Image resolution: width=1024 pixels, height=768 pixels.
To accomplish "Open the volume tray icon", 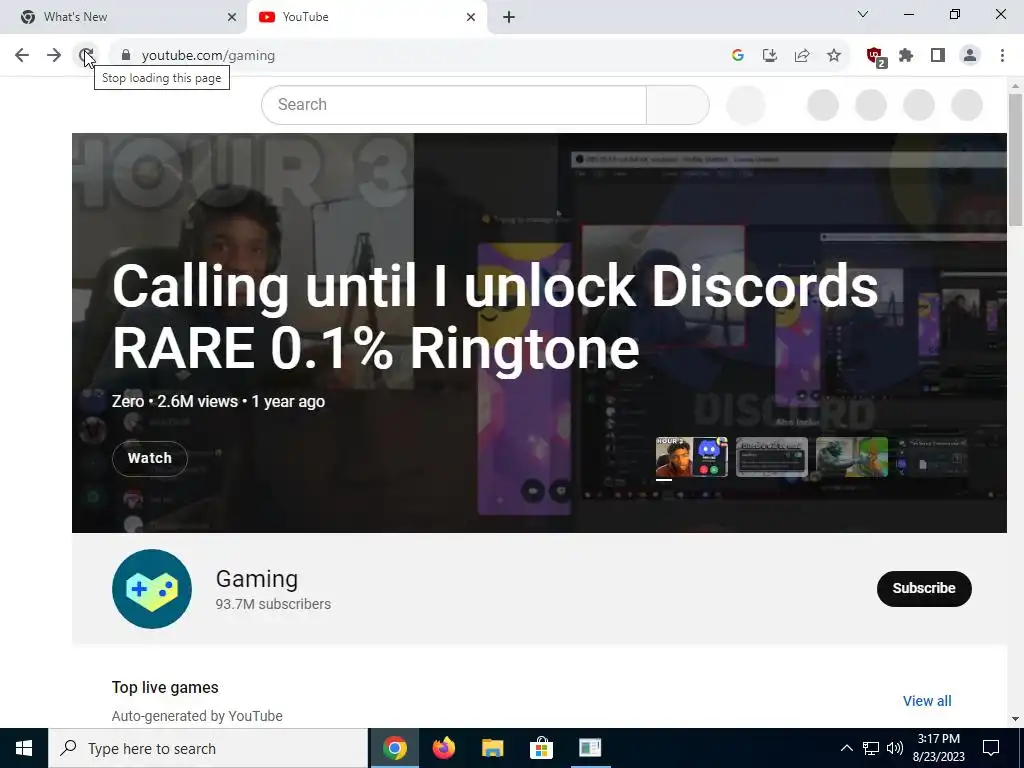I will coord(895,748).
